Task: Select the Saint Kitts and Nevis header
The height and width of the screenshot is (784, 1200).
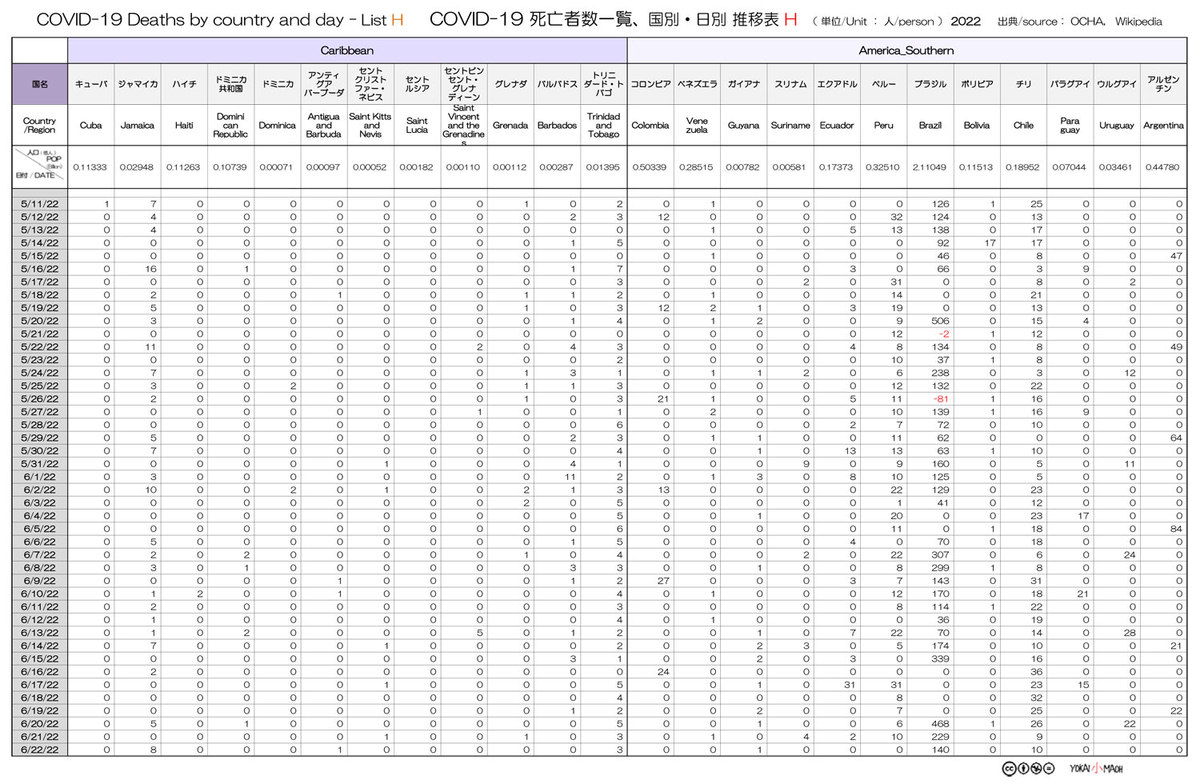Action: point(370,127)
